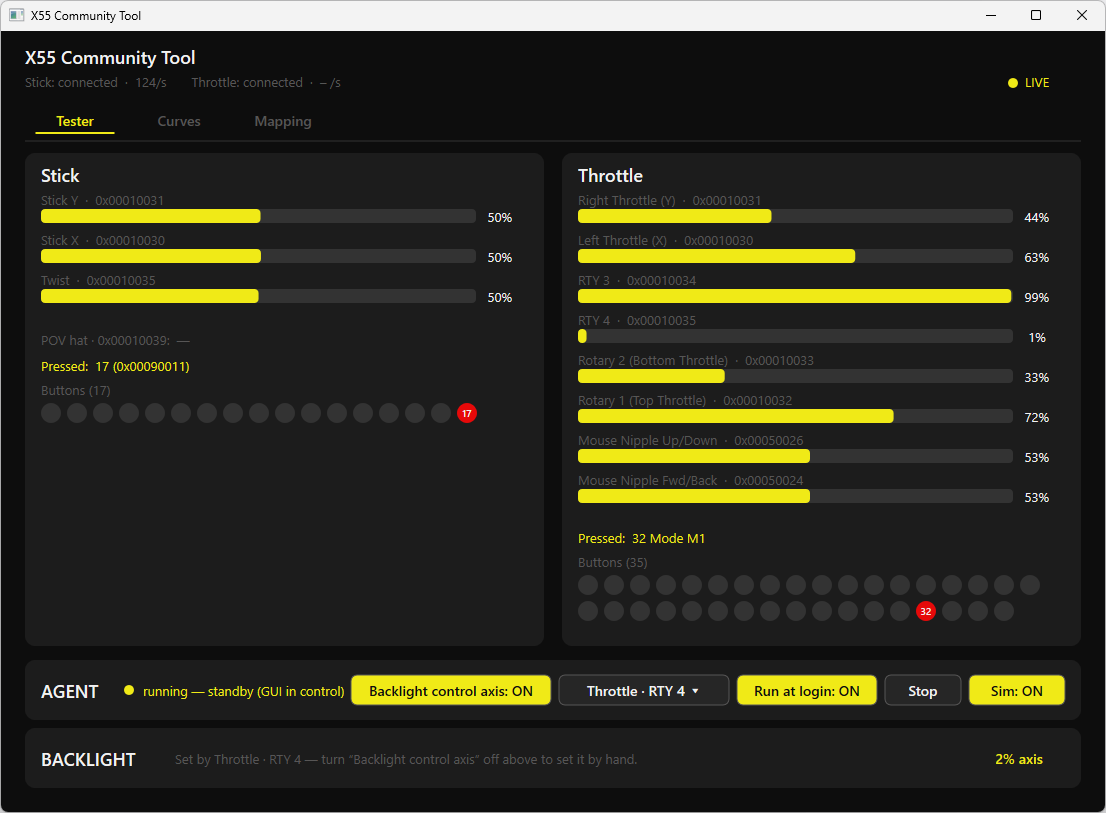This screenshot has height=813, width=1106.
Task: Click the Stick Y axis bar
Action: pos(258,216)
